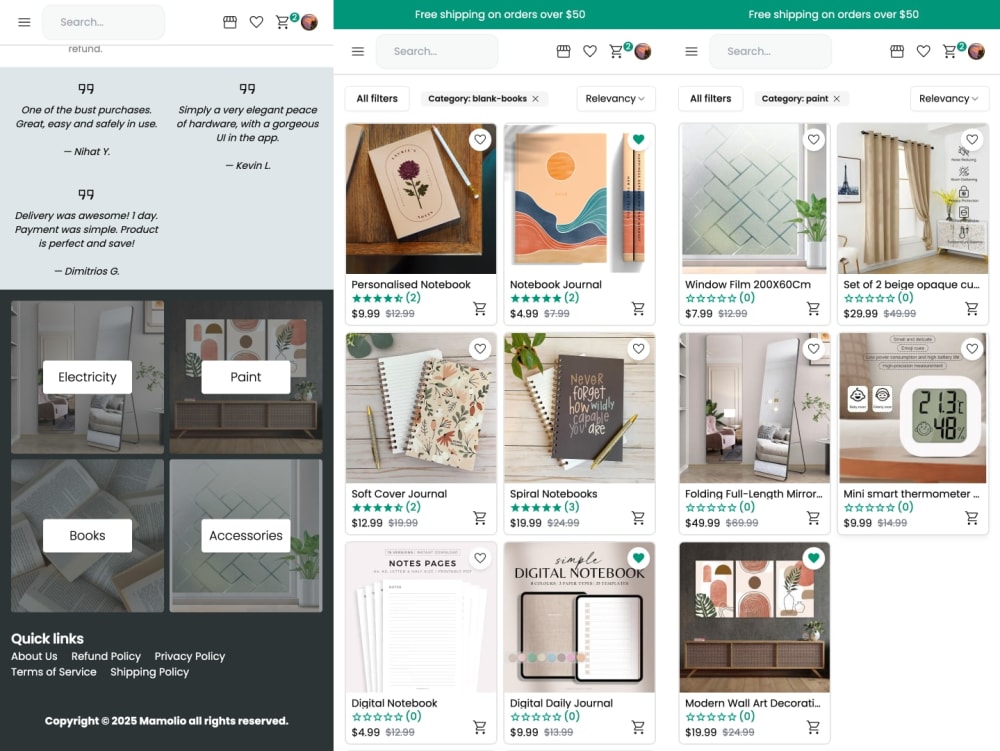Image resolution: width=1000 pixels, height=751 pixels.
Task: Open Personalised Notebook product image
Action: click(x=421, y=199)
